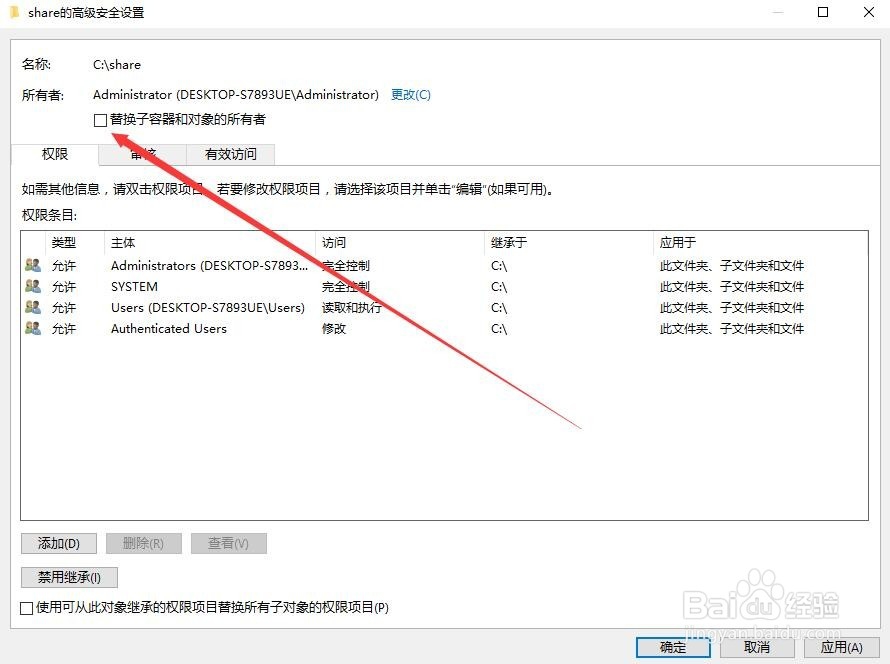The height and width of the screenshot is (664, 890).
Task: Click the dialog icon in the title bar
Action: pyautogui.click(x=13, y=12)
